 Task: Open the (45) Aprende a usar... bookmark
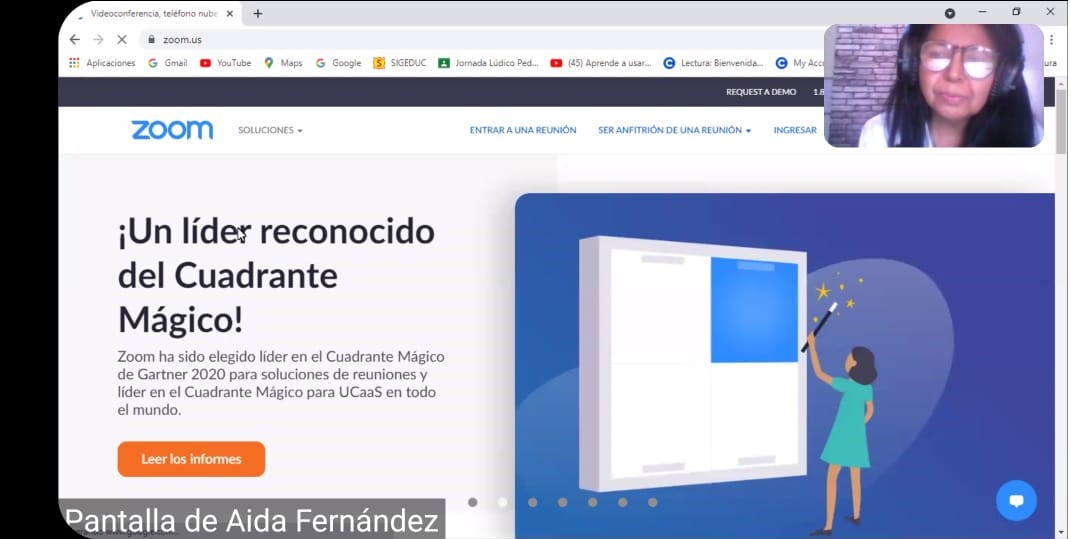coord(601,63)
